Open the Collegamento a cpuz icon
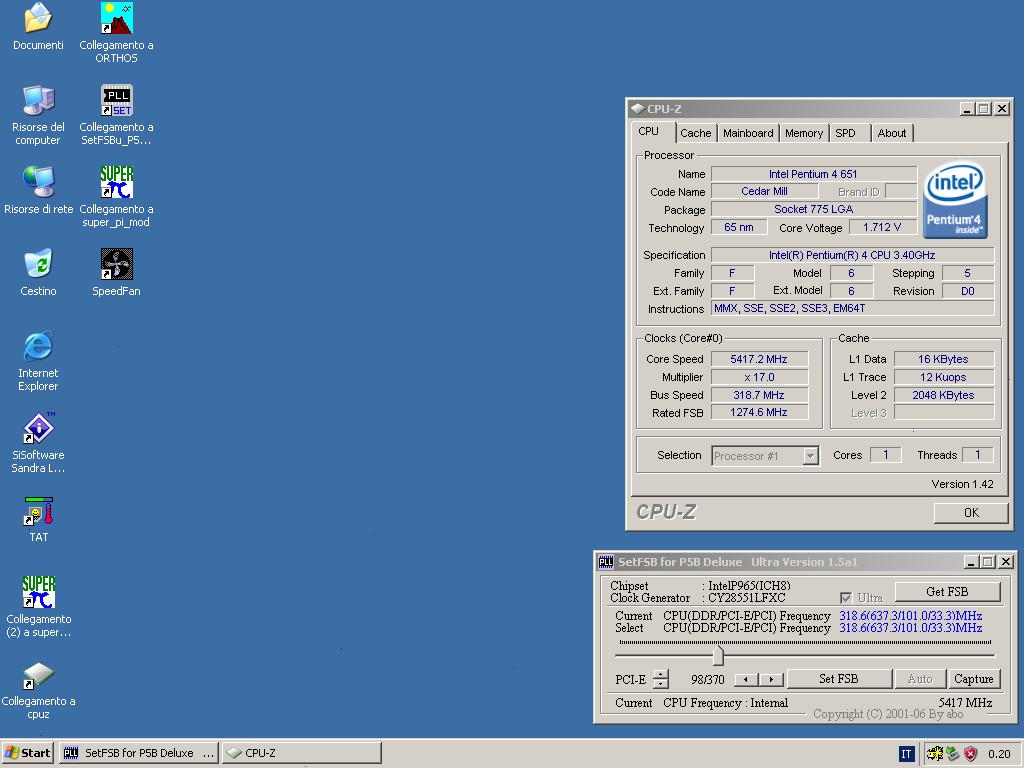Screen dimensions: 1024x768 pos(38,675)
